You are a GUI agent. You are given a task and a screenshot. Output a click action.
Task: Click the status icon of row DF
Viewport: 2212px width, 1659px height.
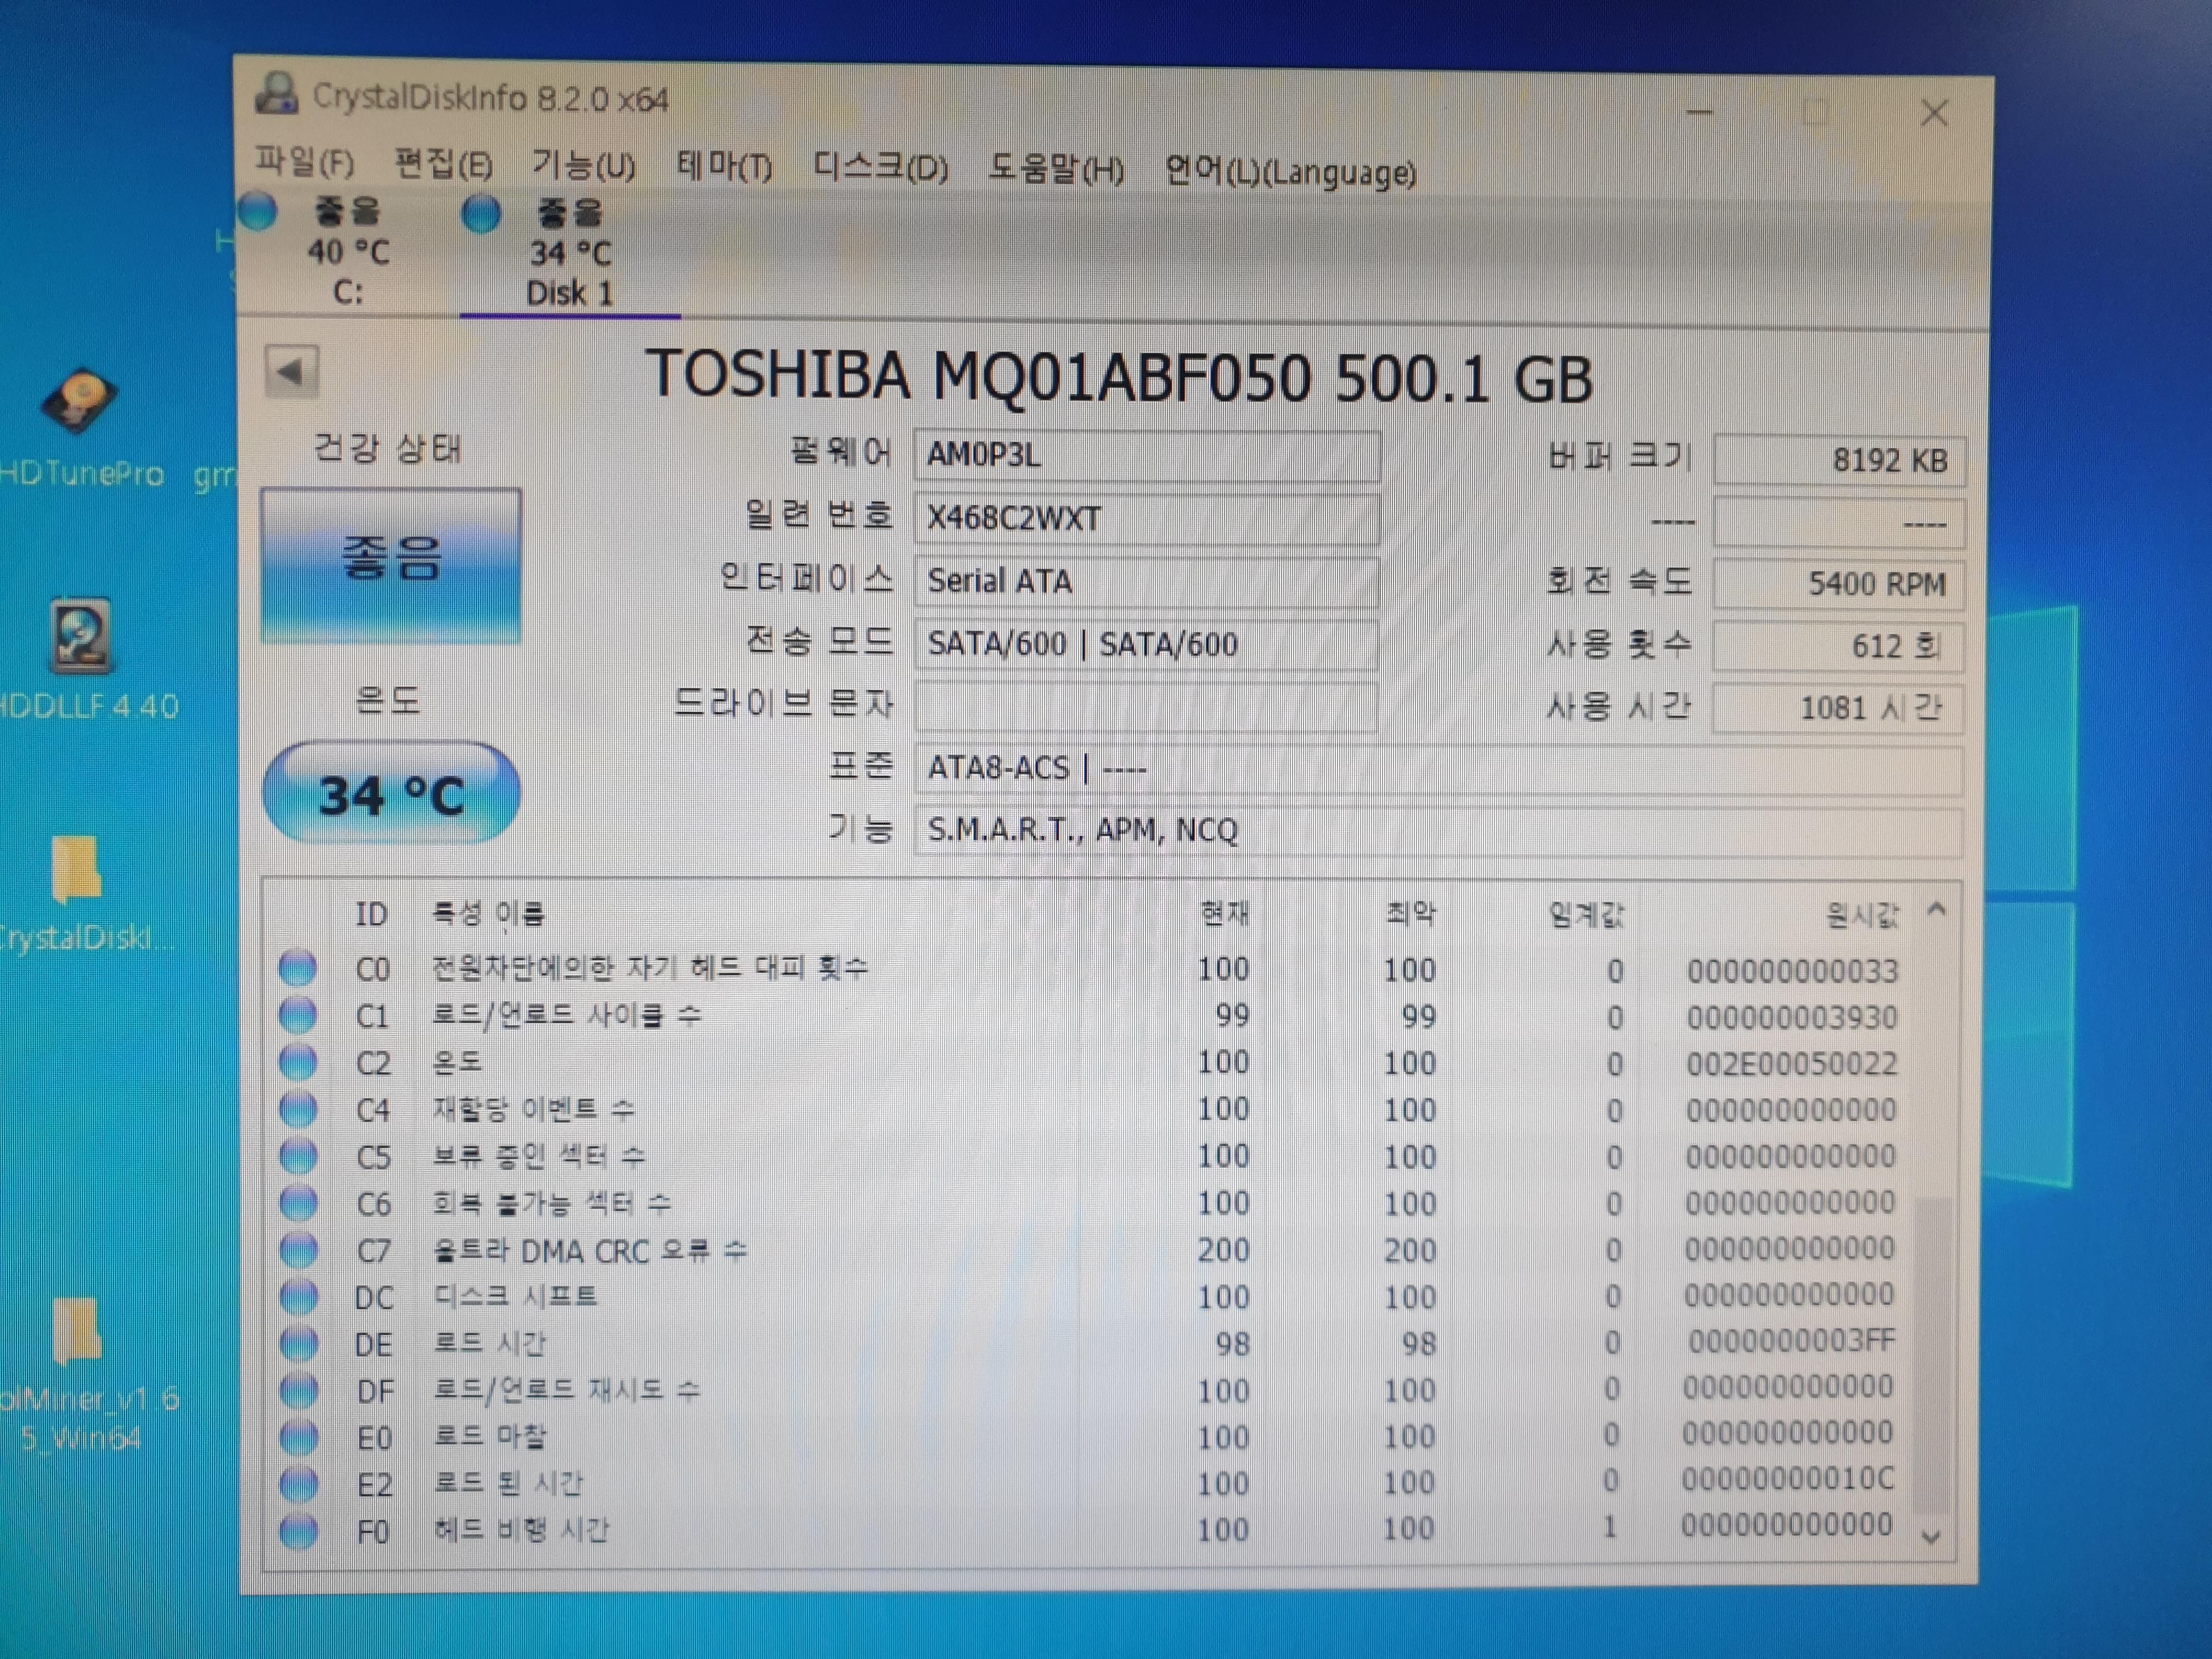[298, 1390]
